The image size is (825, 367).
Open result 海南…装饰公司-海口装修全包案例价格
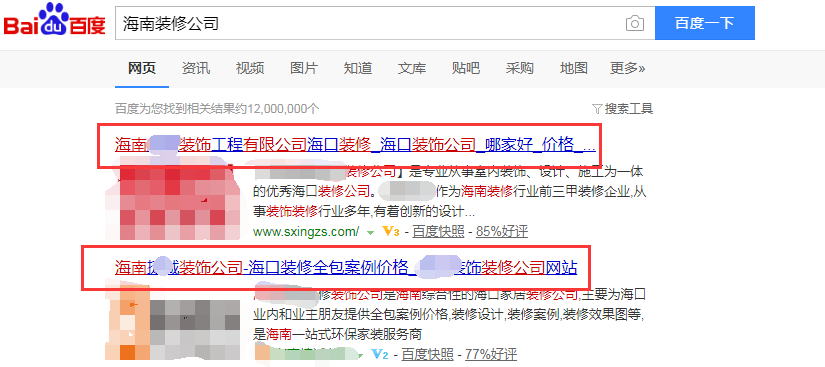(x=346, y=268)
